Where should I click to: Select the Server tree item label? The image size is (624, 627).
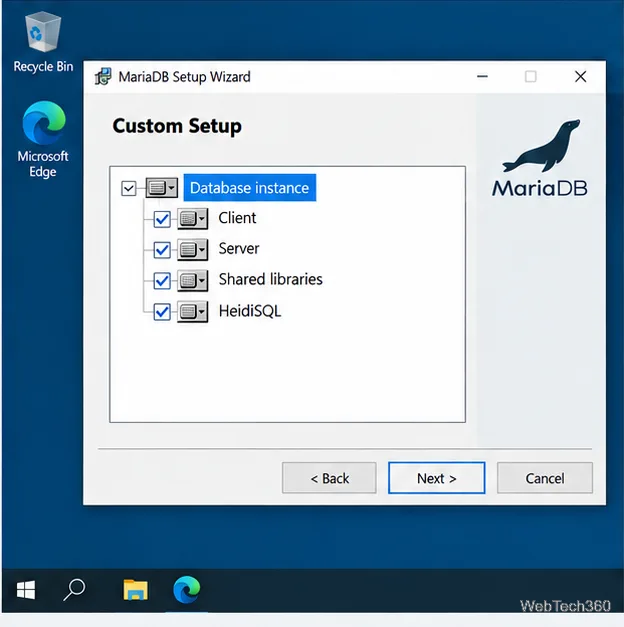click(x=239, y=249)
